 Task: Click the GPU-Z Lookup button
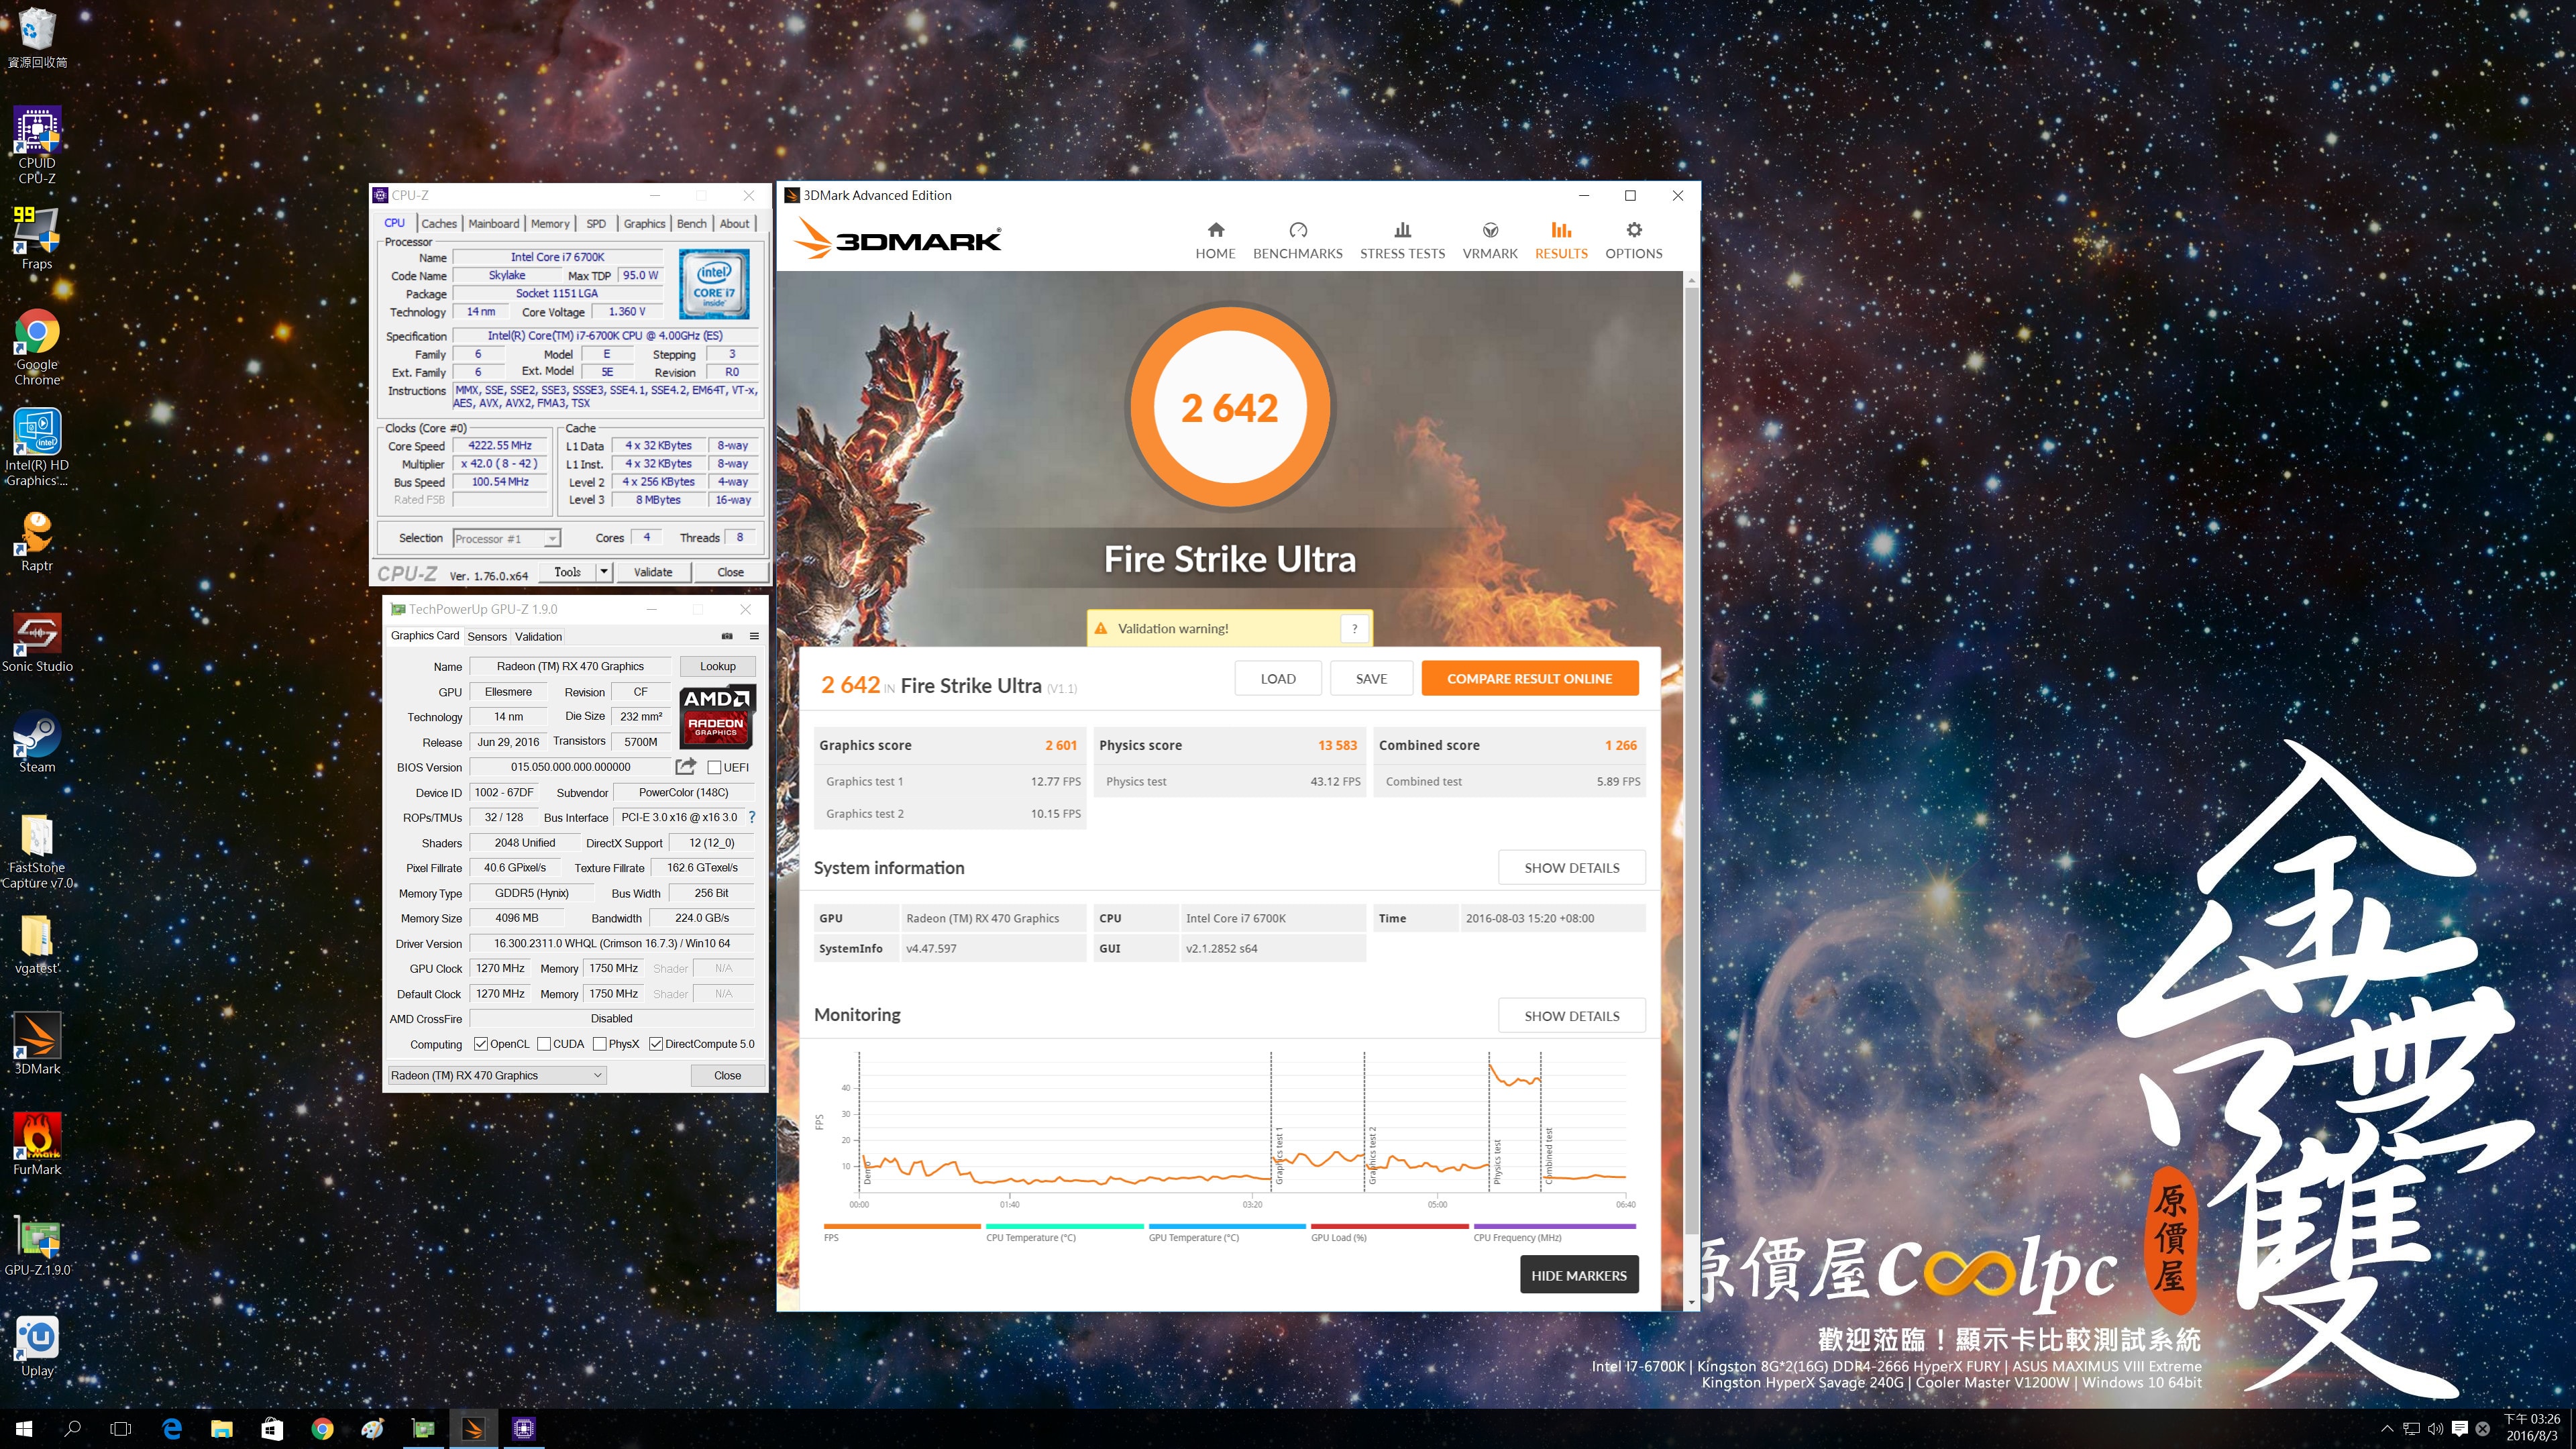tap(717, 666)
